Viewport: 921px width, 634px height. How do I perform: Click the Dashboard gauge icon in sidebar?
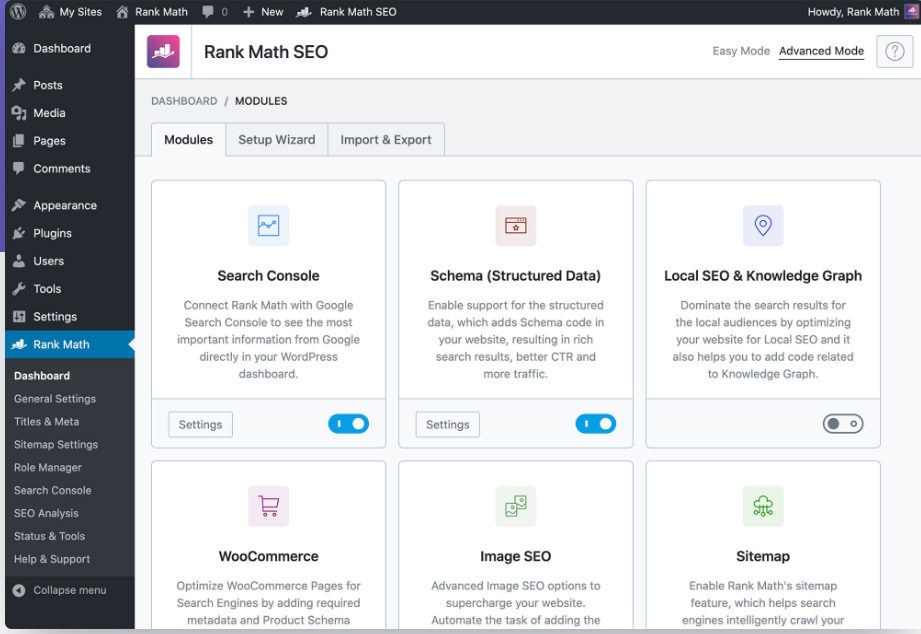click(19, 48)
